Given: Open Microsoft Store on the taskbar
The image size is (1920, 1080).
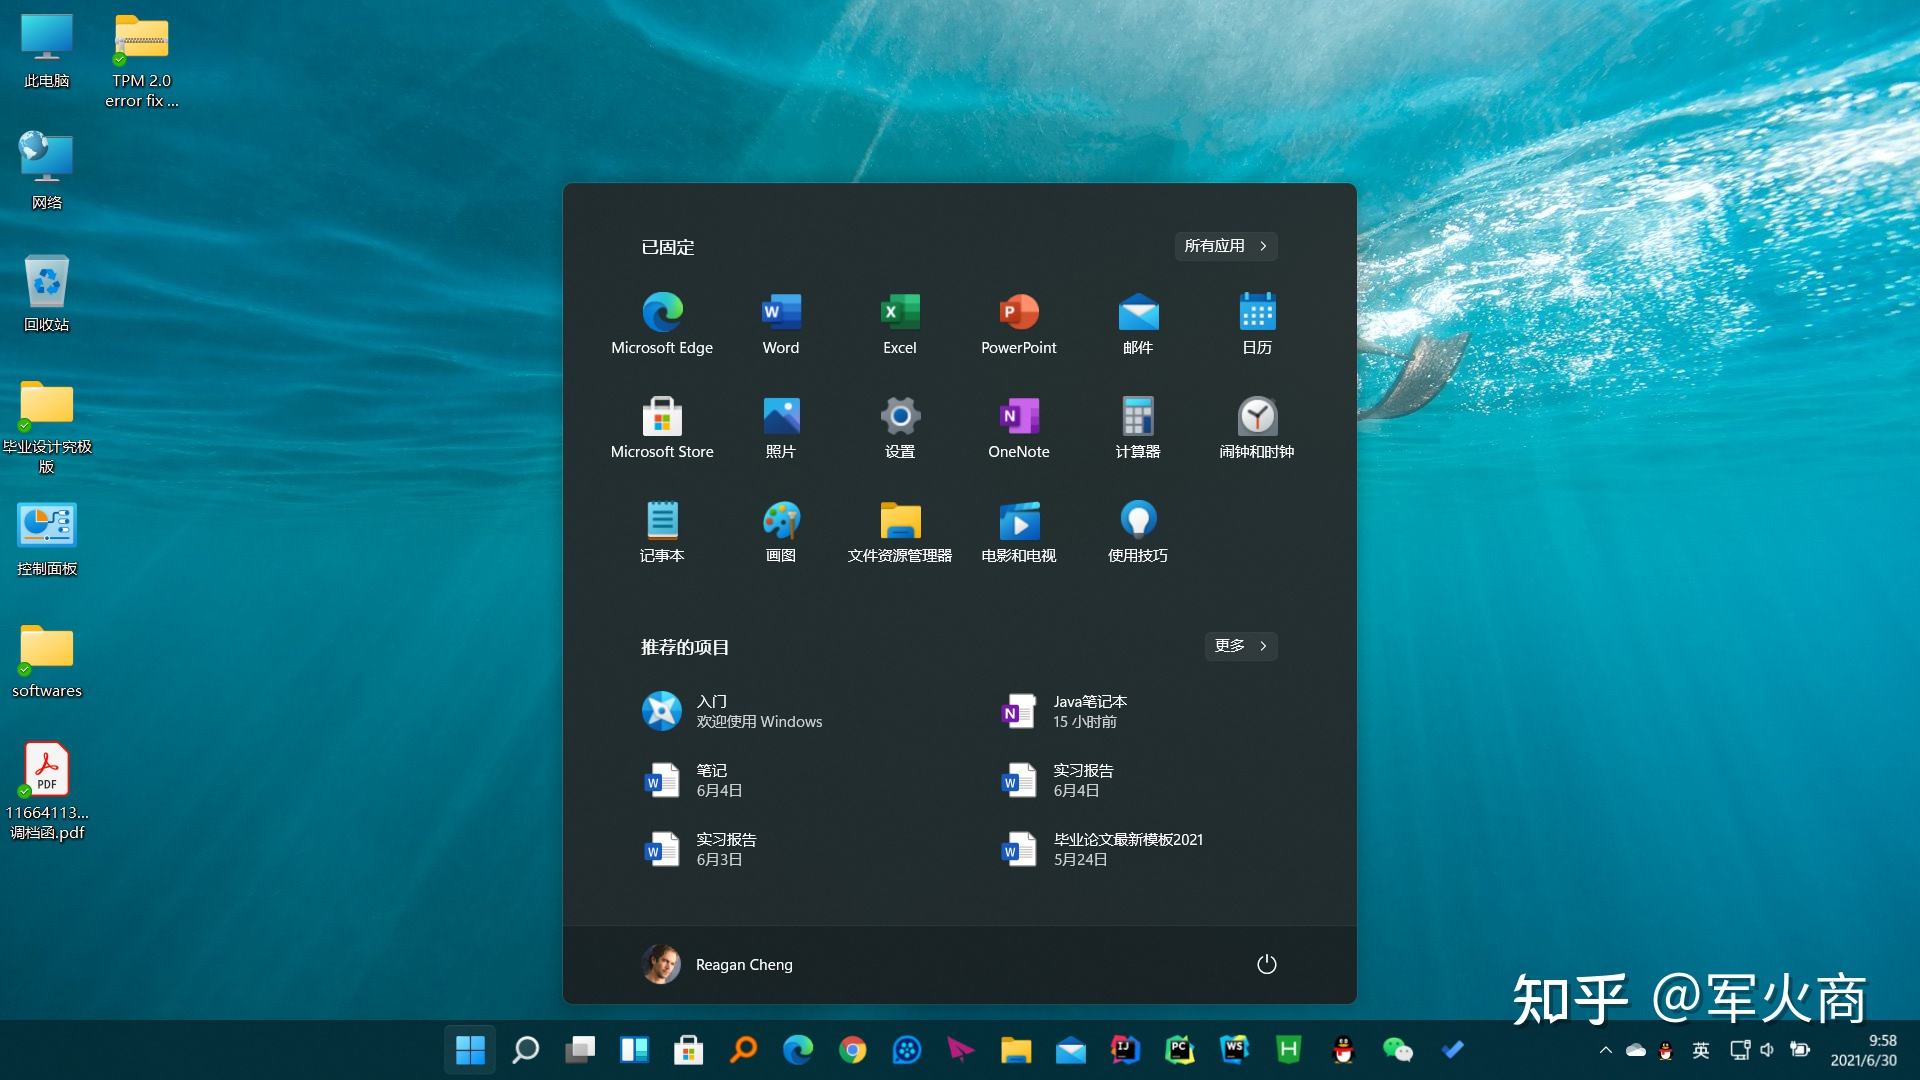Looking at the screenshot, I should (689, 1050).
